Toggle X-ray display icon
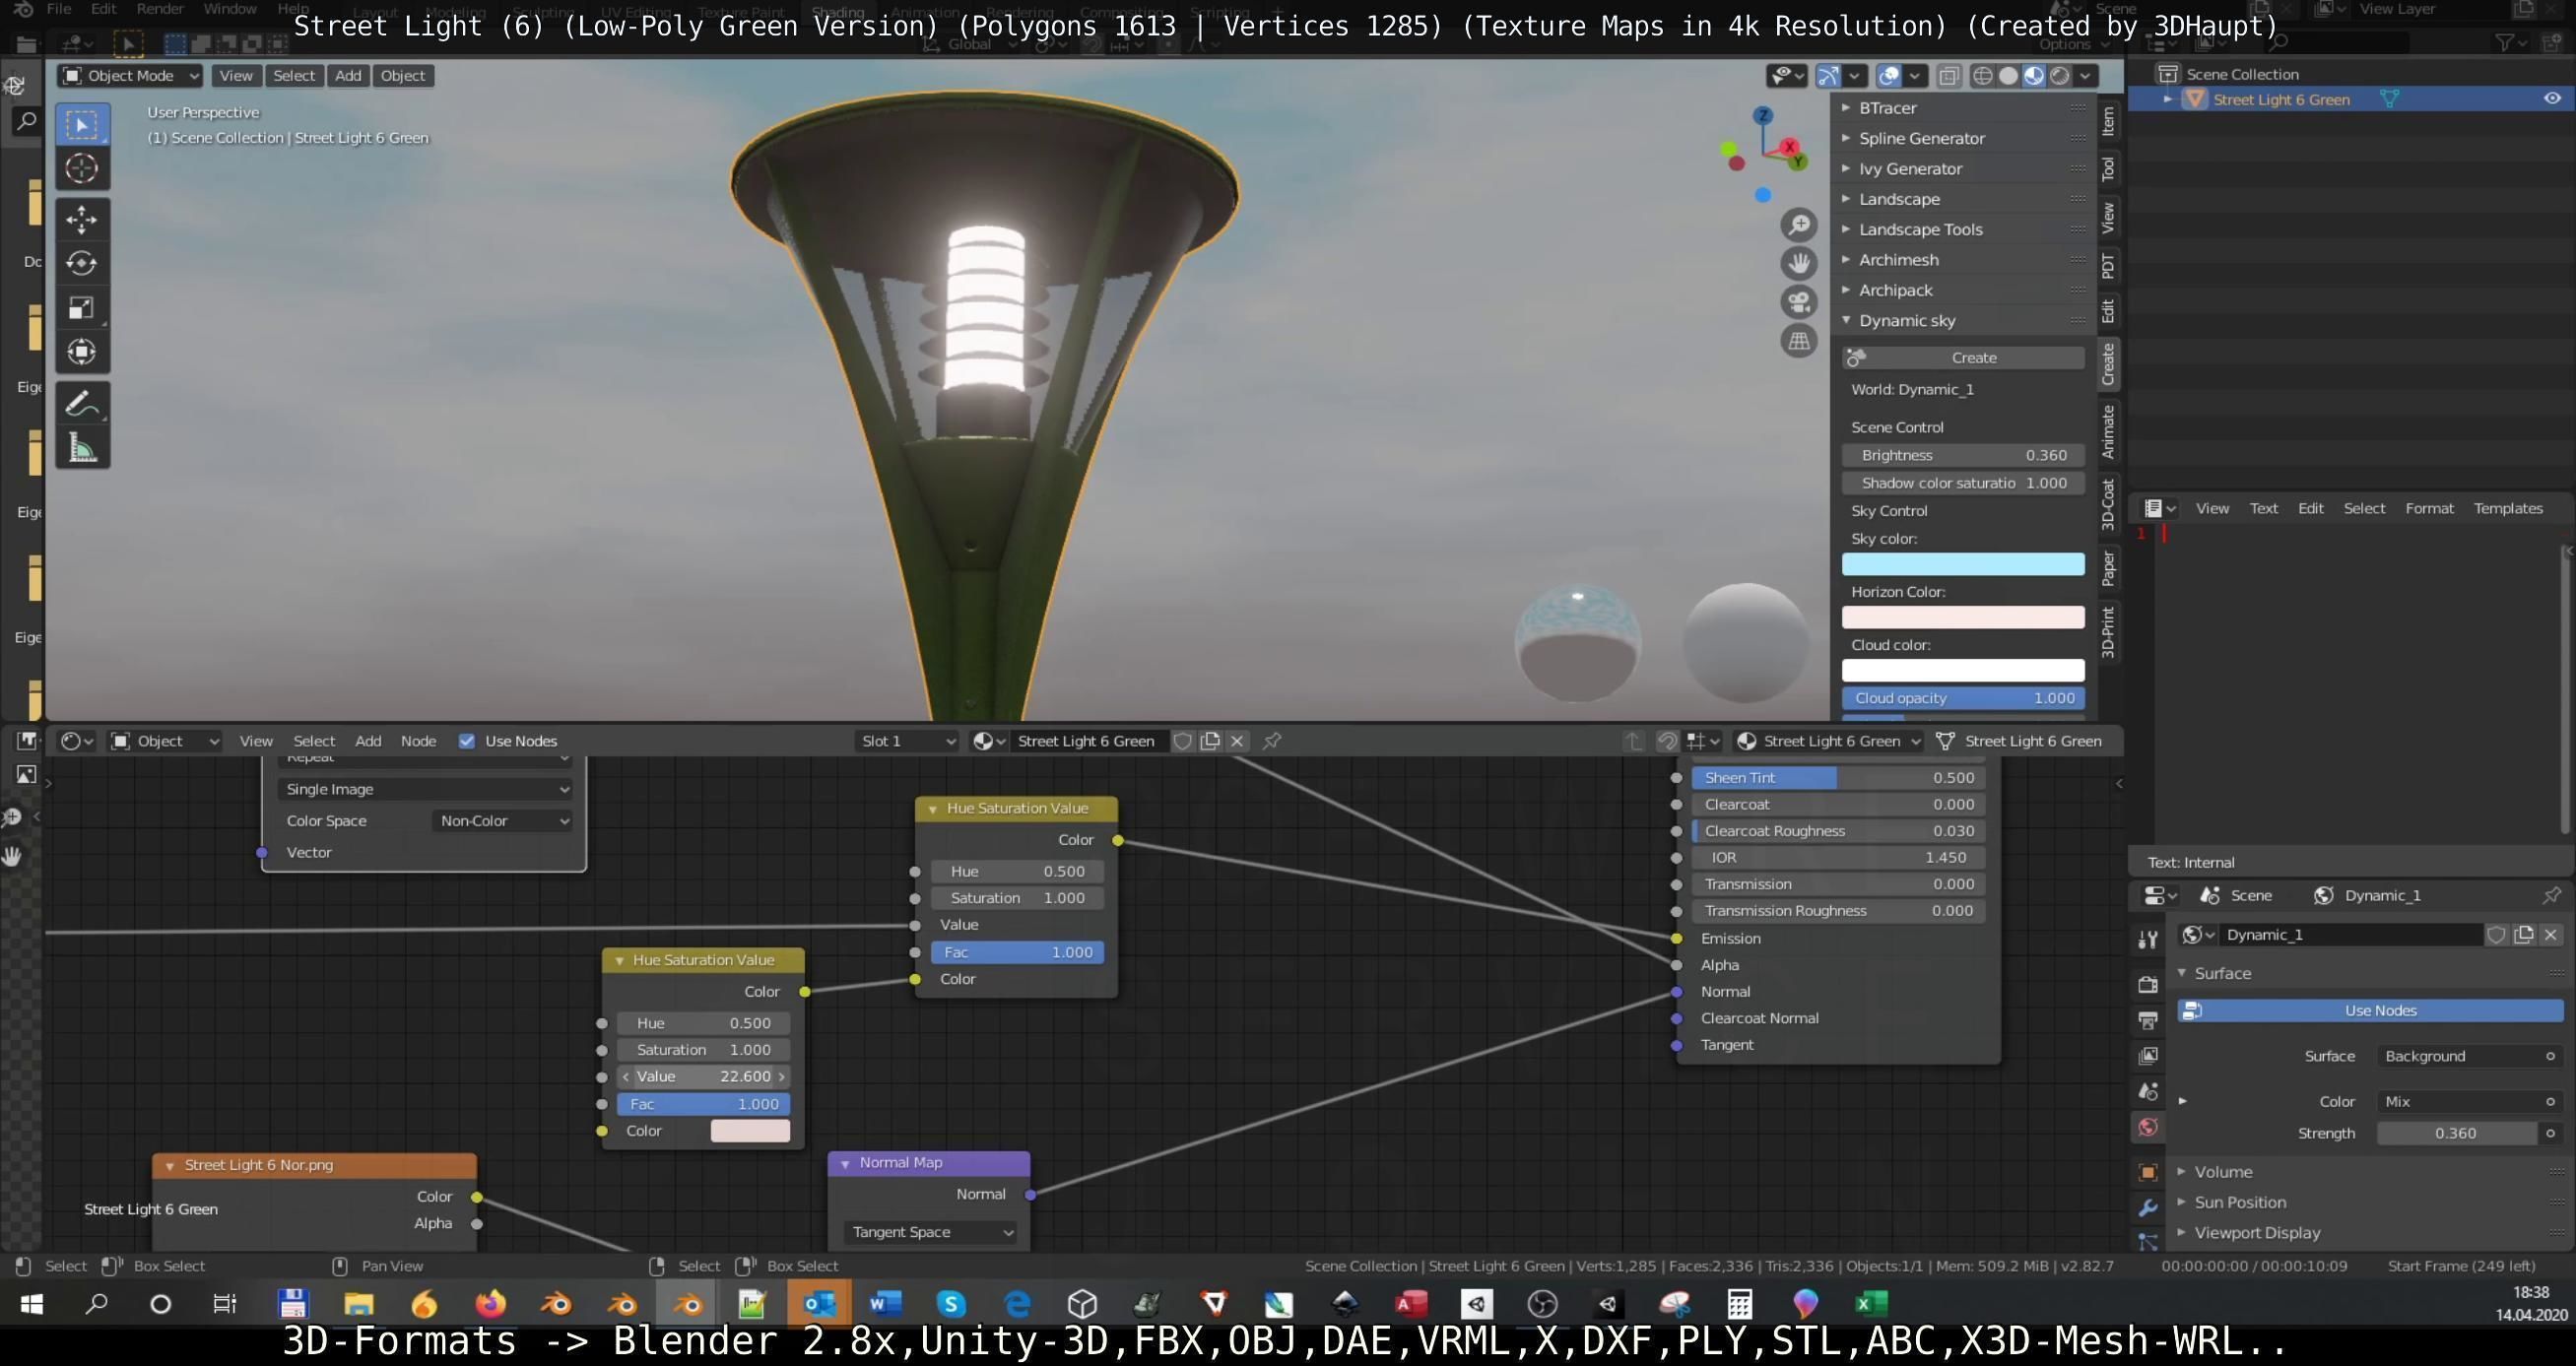The width and height of the screenshot is (2576, 1366). point(1948,76)
